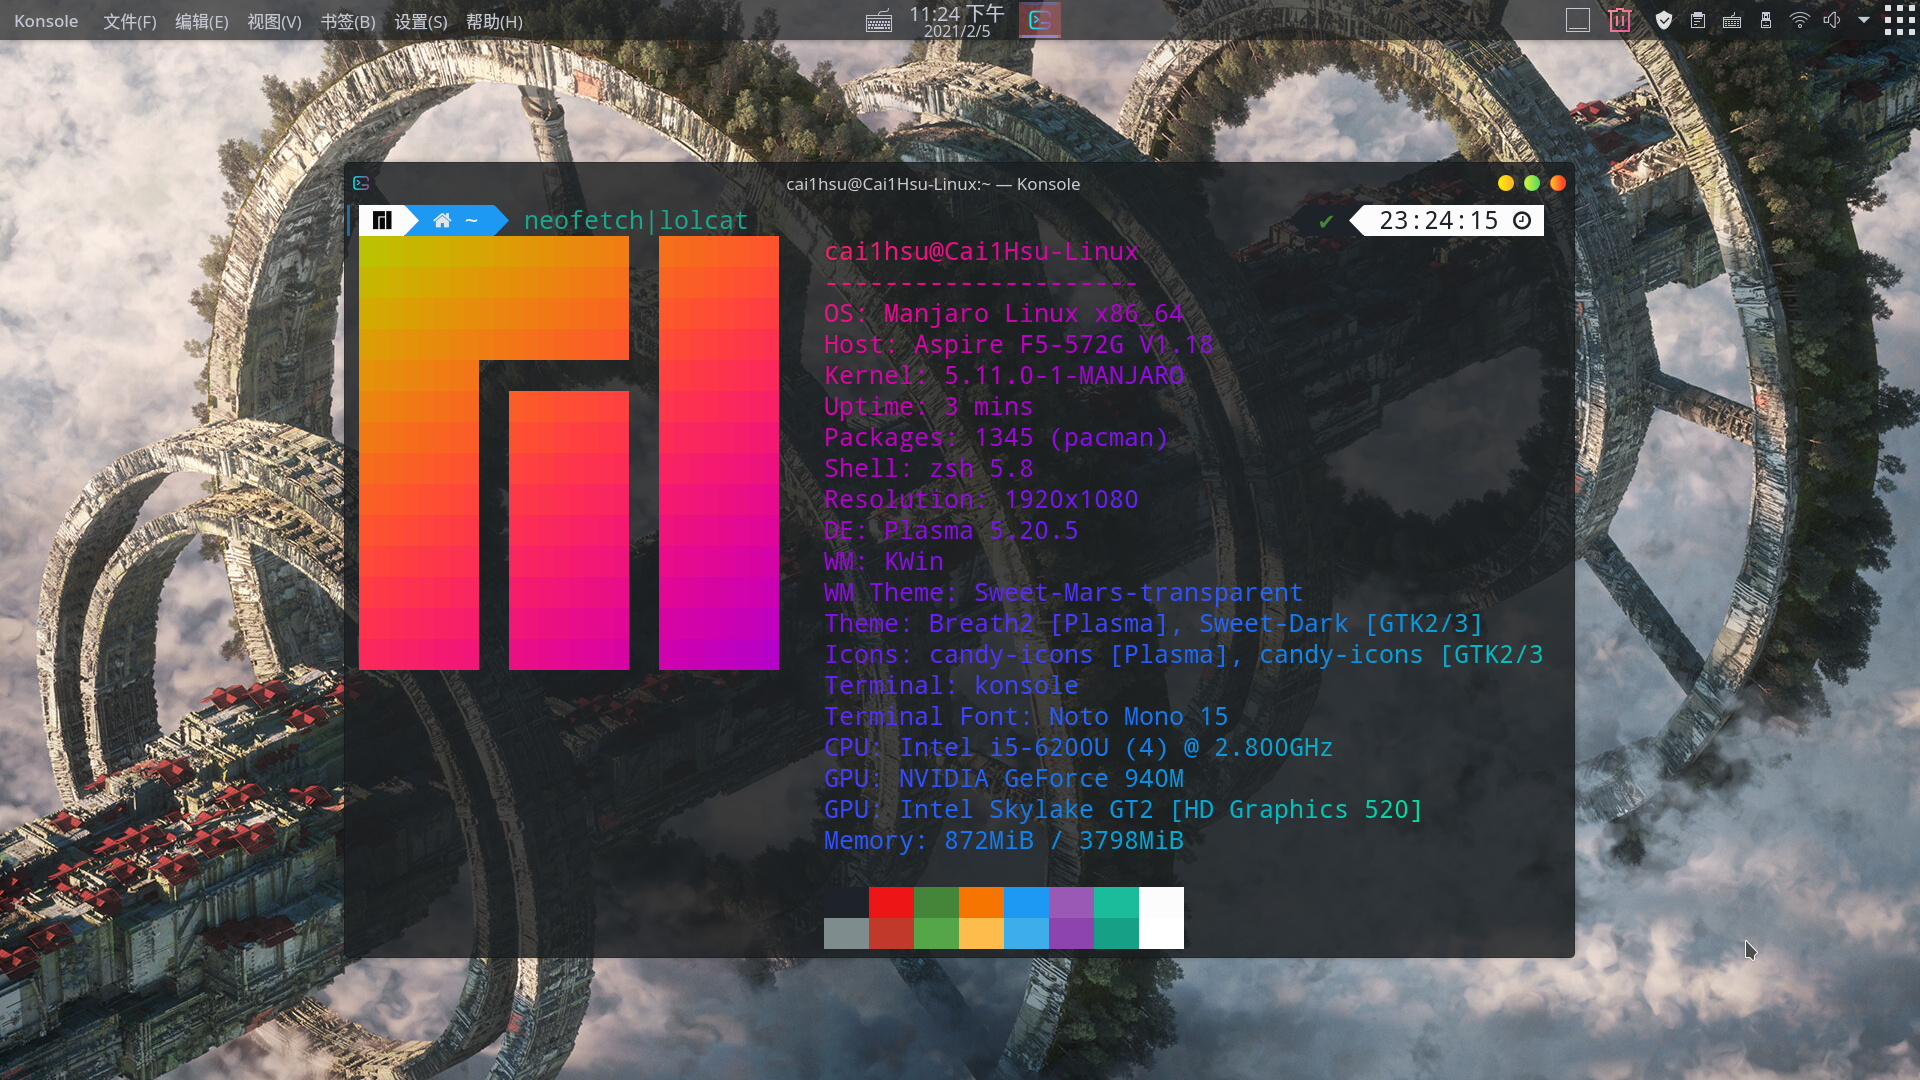Click the clock icon beside the terminal time display
The width and height of the screenshot is (1920, 1080).
click(1521, 220)
